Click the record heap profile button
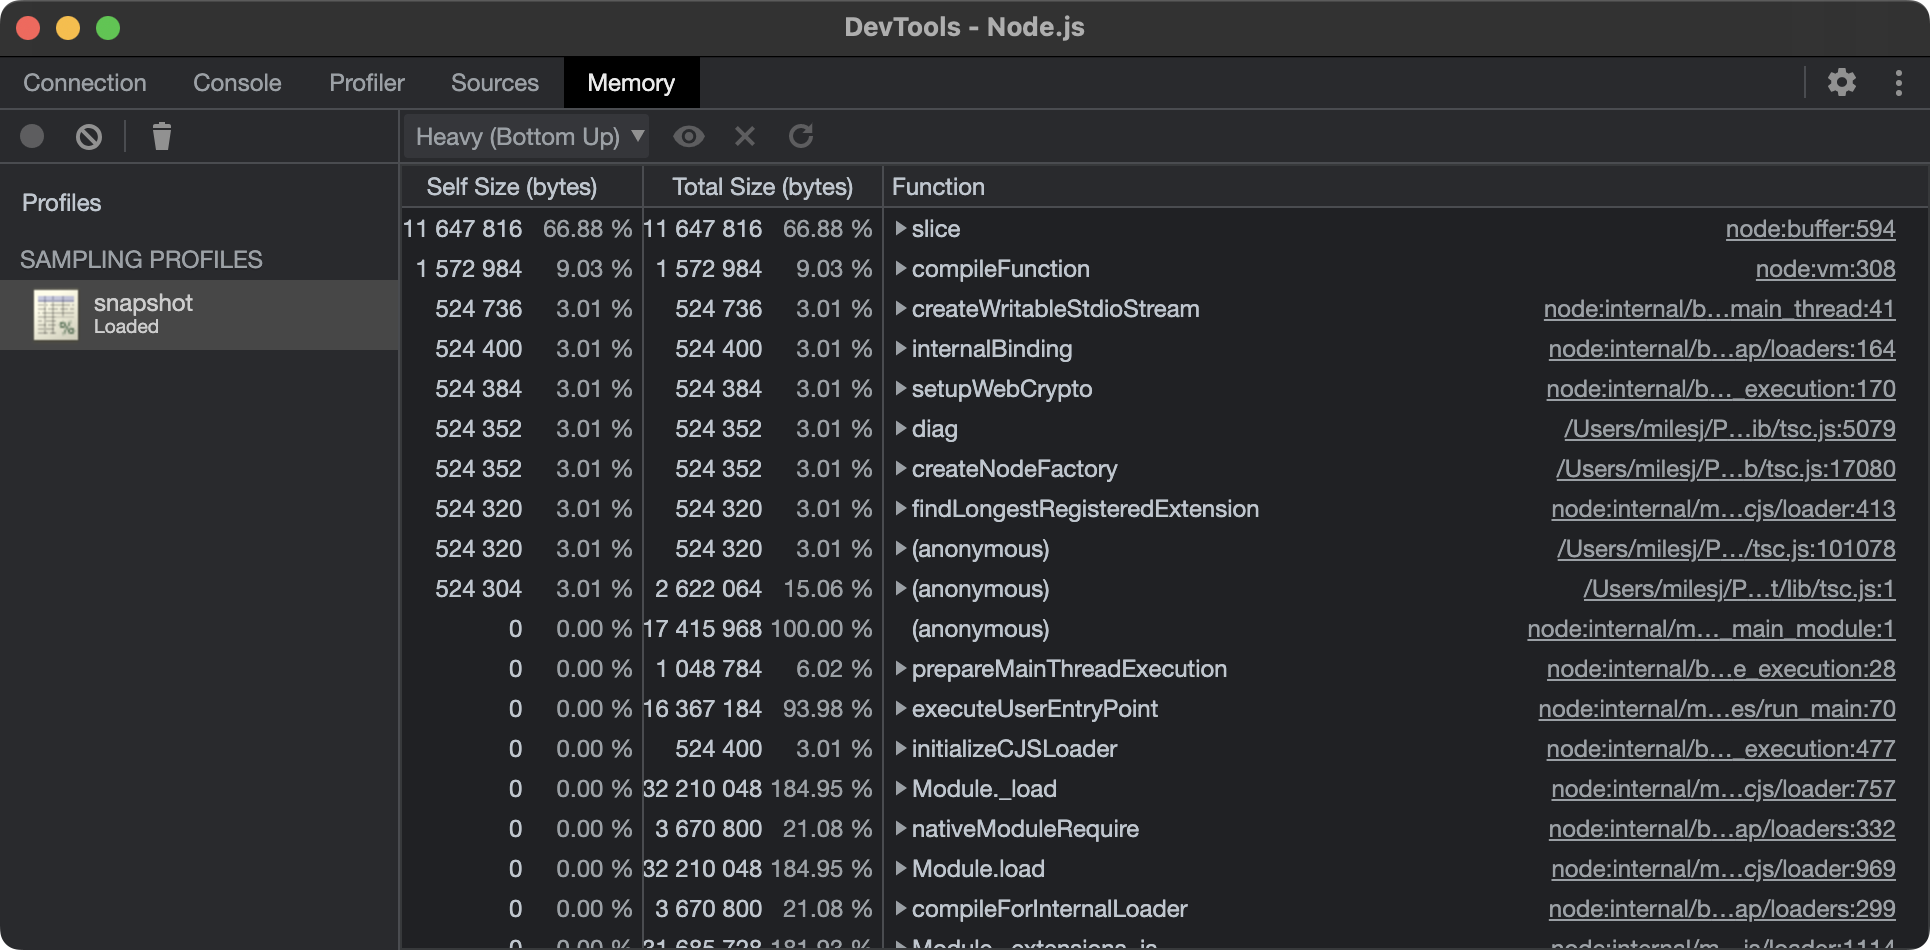The width and height of the screenshot is (1930, 950). pos(32,136)
